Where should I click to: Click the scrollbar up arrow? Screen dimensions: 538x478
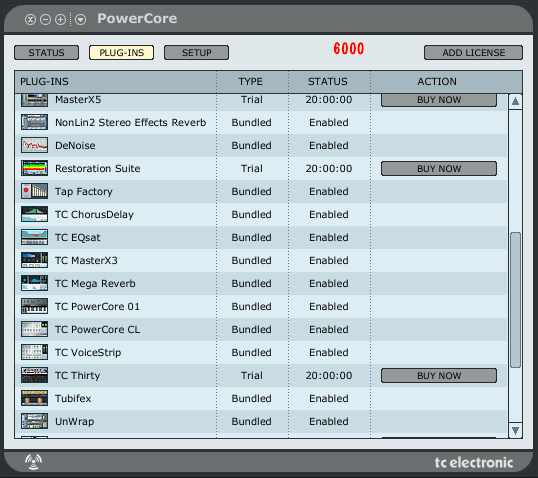tap(515, 102)
